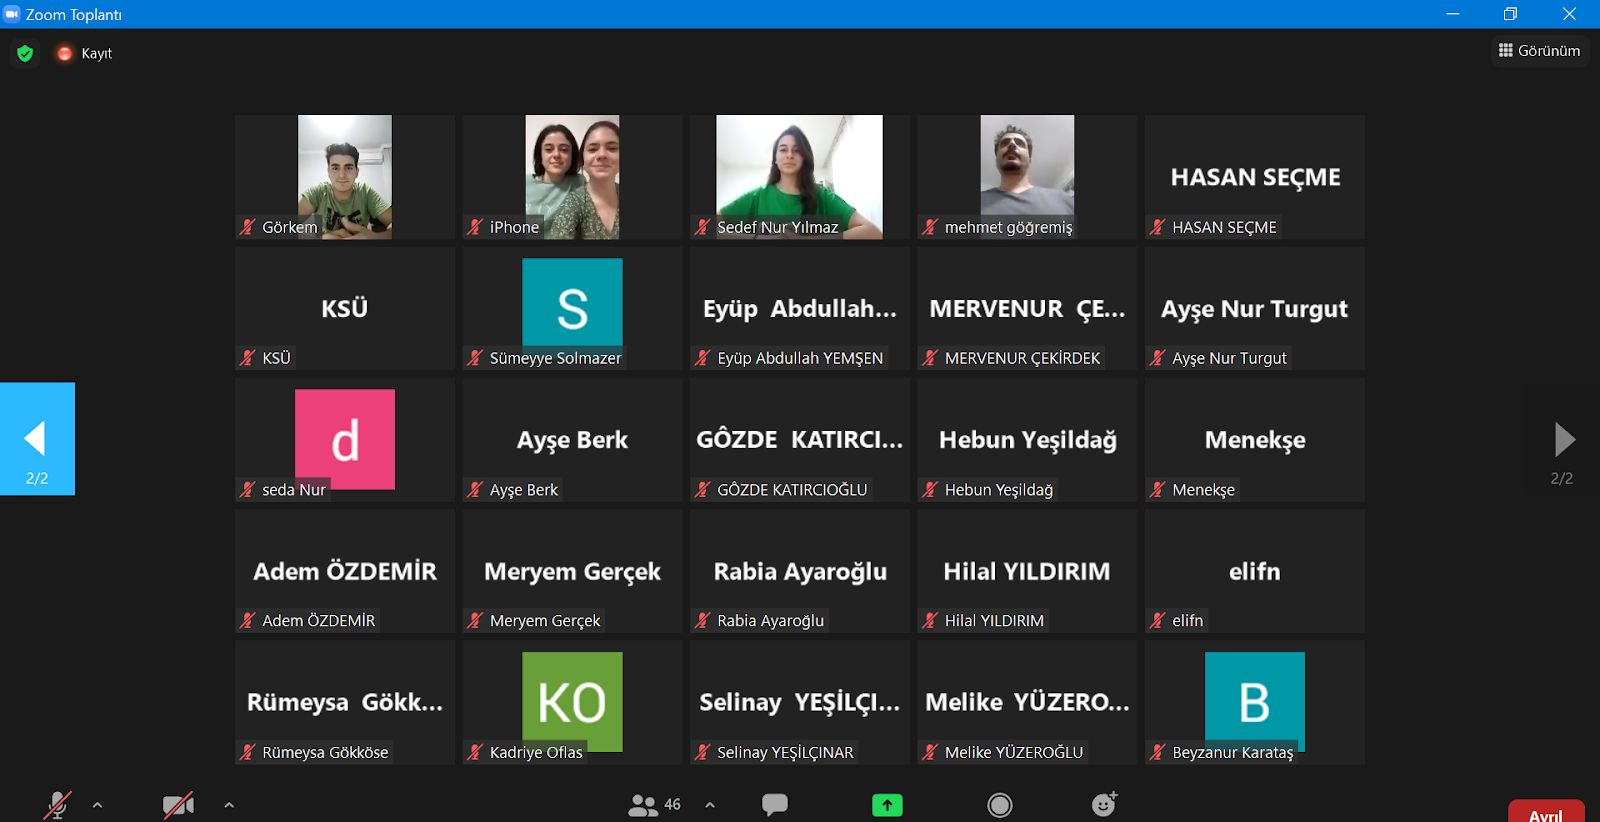Open the participants panel showing 46
Screen dimensions: 1600x822
[x=655, y=805]
